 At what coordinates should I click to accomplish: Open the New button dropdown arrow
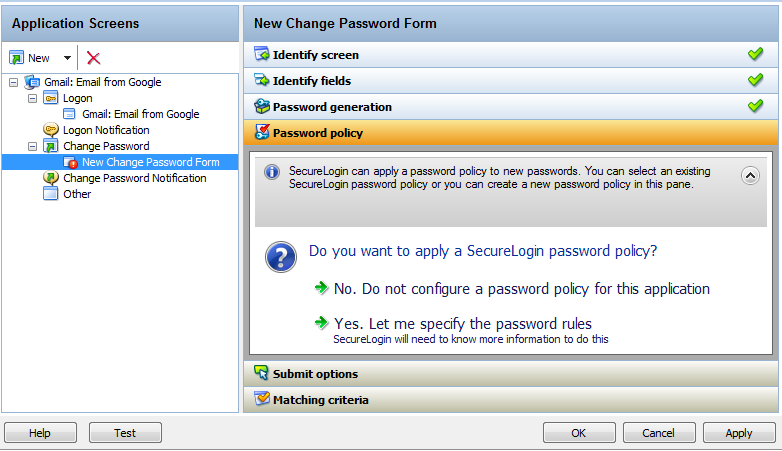67,58
